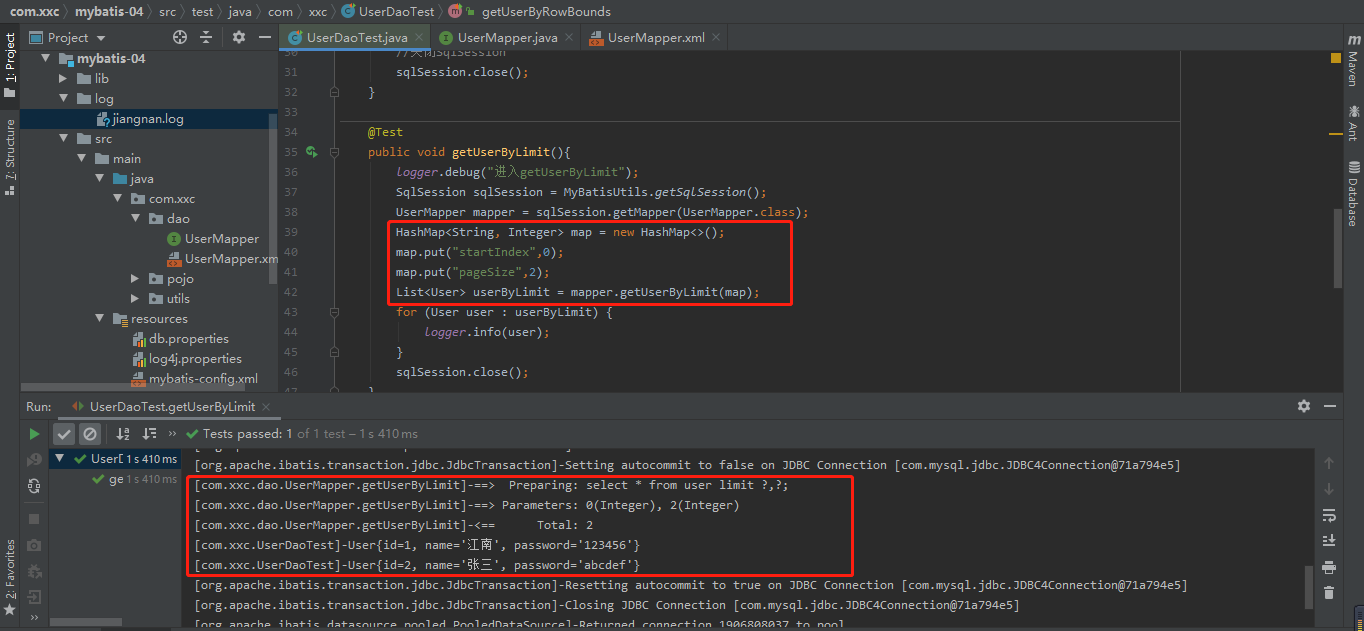Viewport: 1364px width, 631px height.
Task: Run test from line 35 gutter icon
Action: [312, 152]
